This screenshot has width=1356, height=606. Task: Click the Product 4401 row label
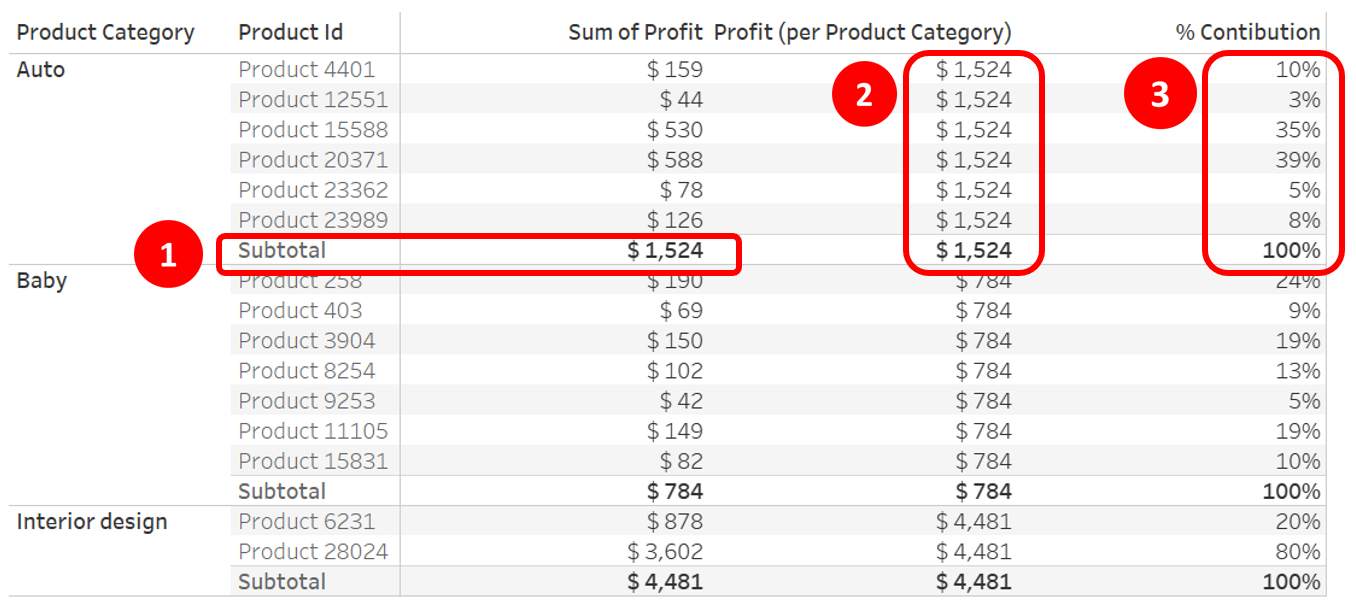tap(307, 70)
